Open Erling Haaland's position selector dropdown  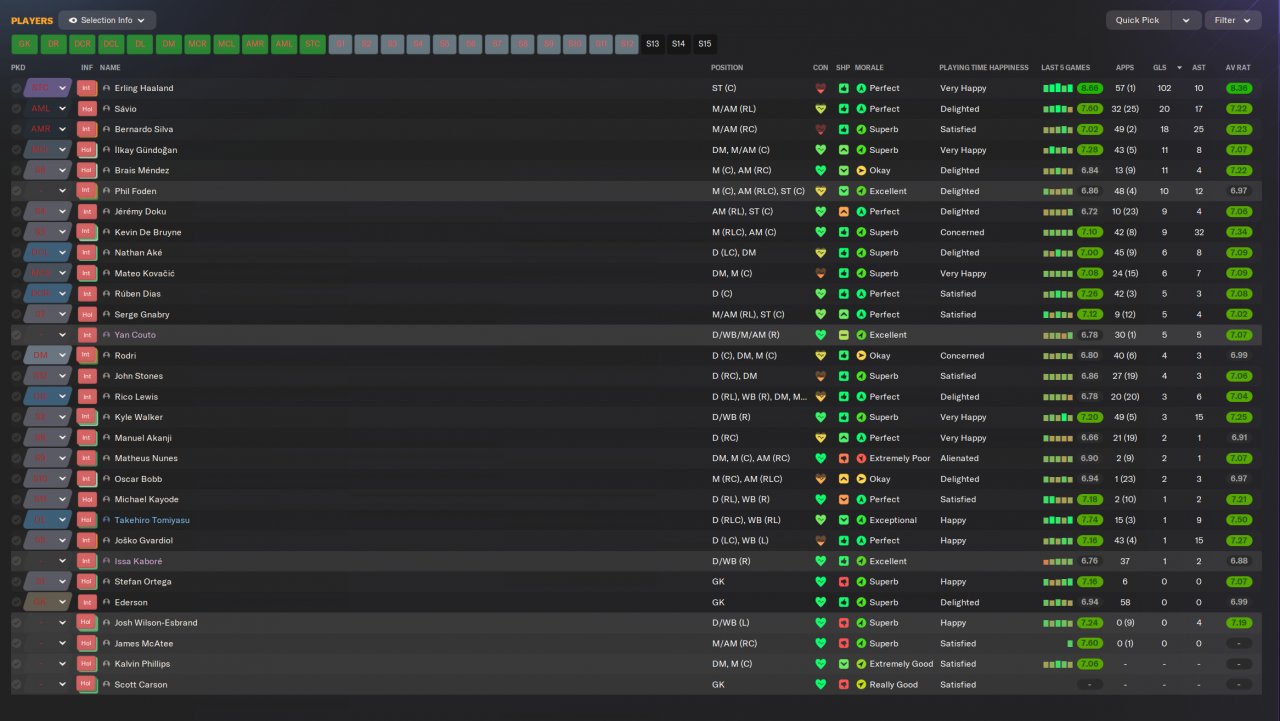pyautogui.click(x=62, y=88)
